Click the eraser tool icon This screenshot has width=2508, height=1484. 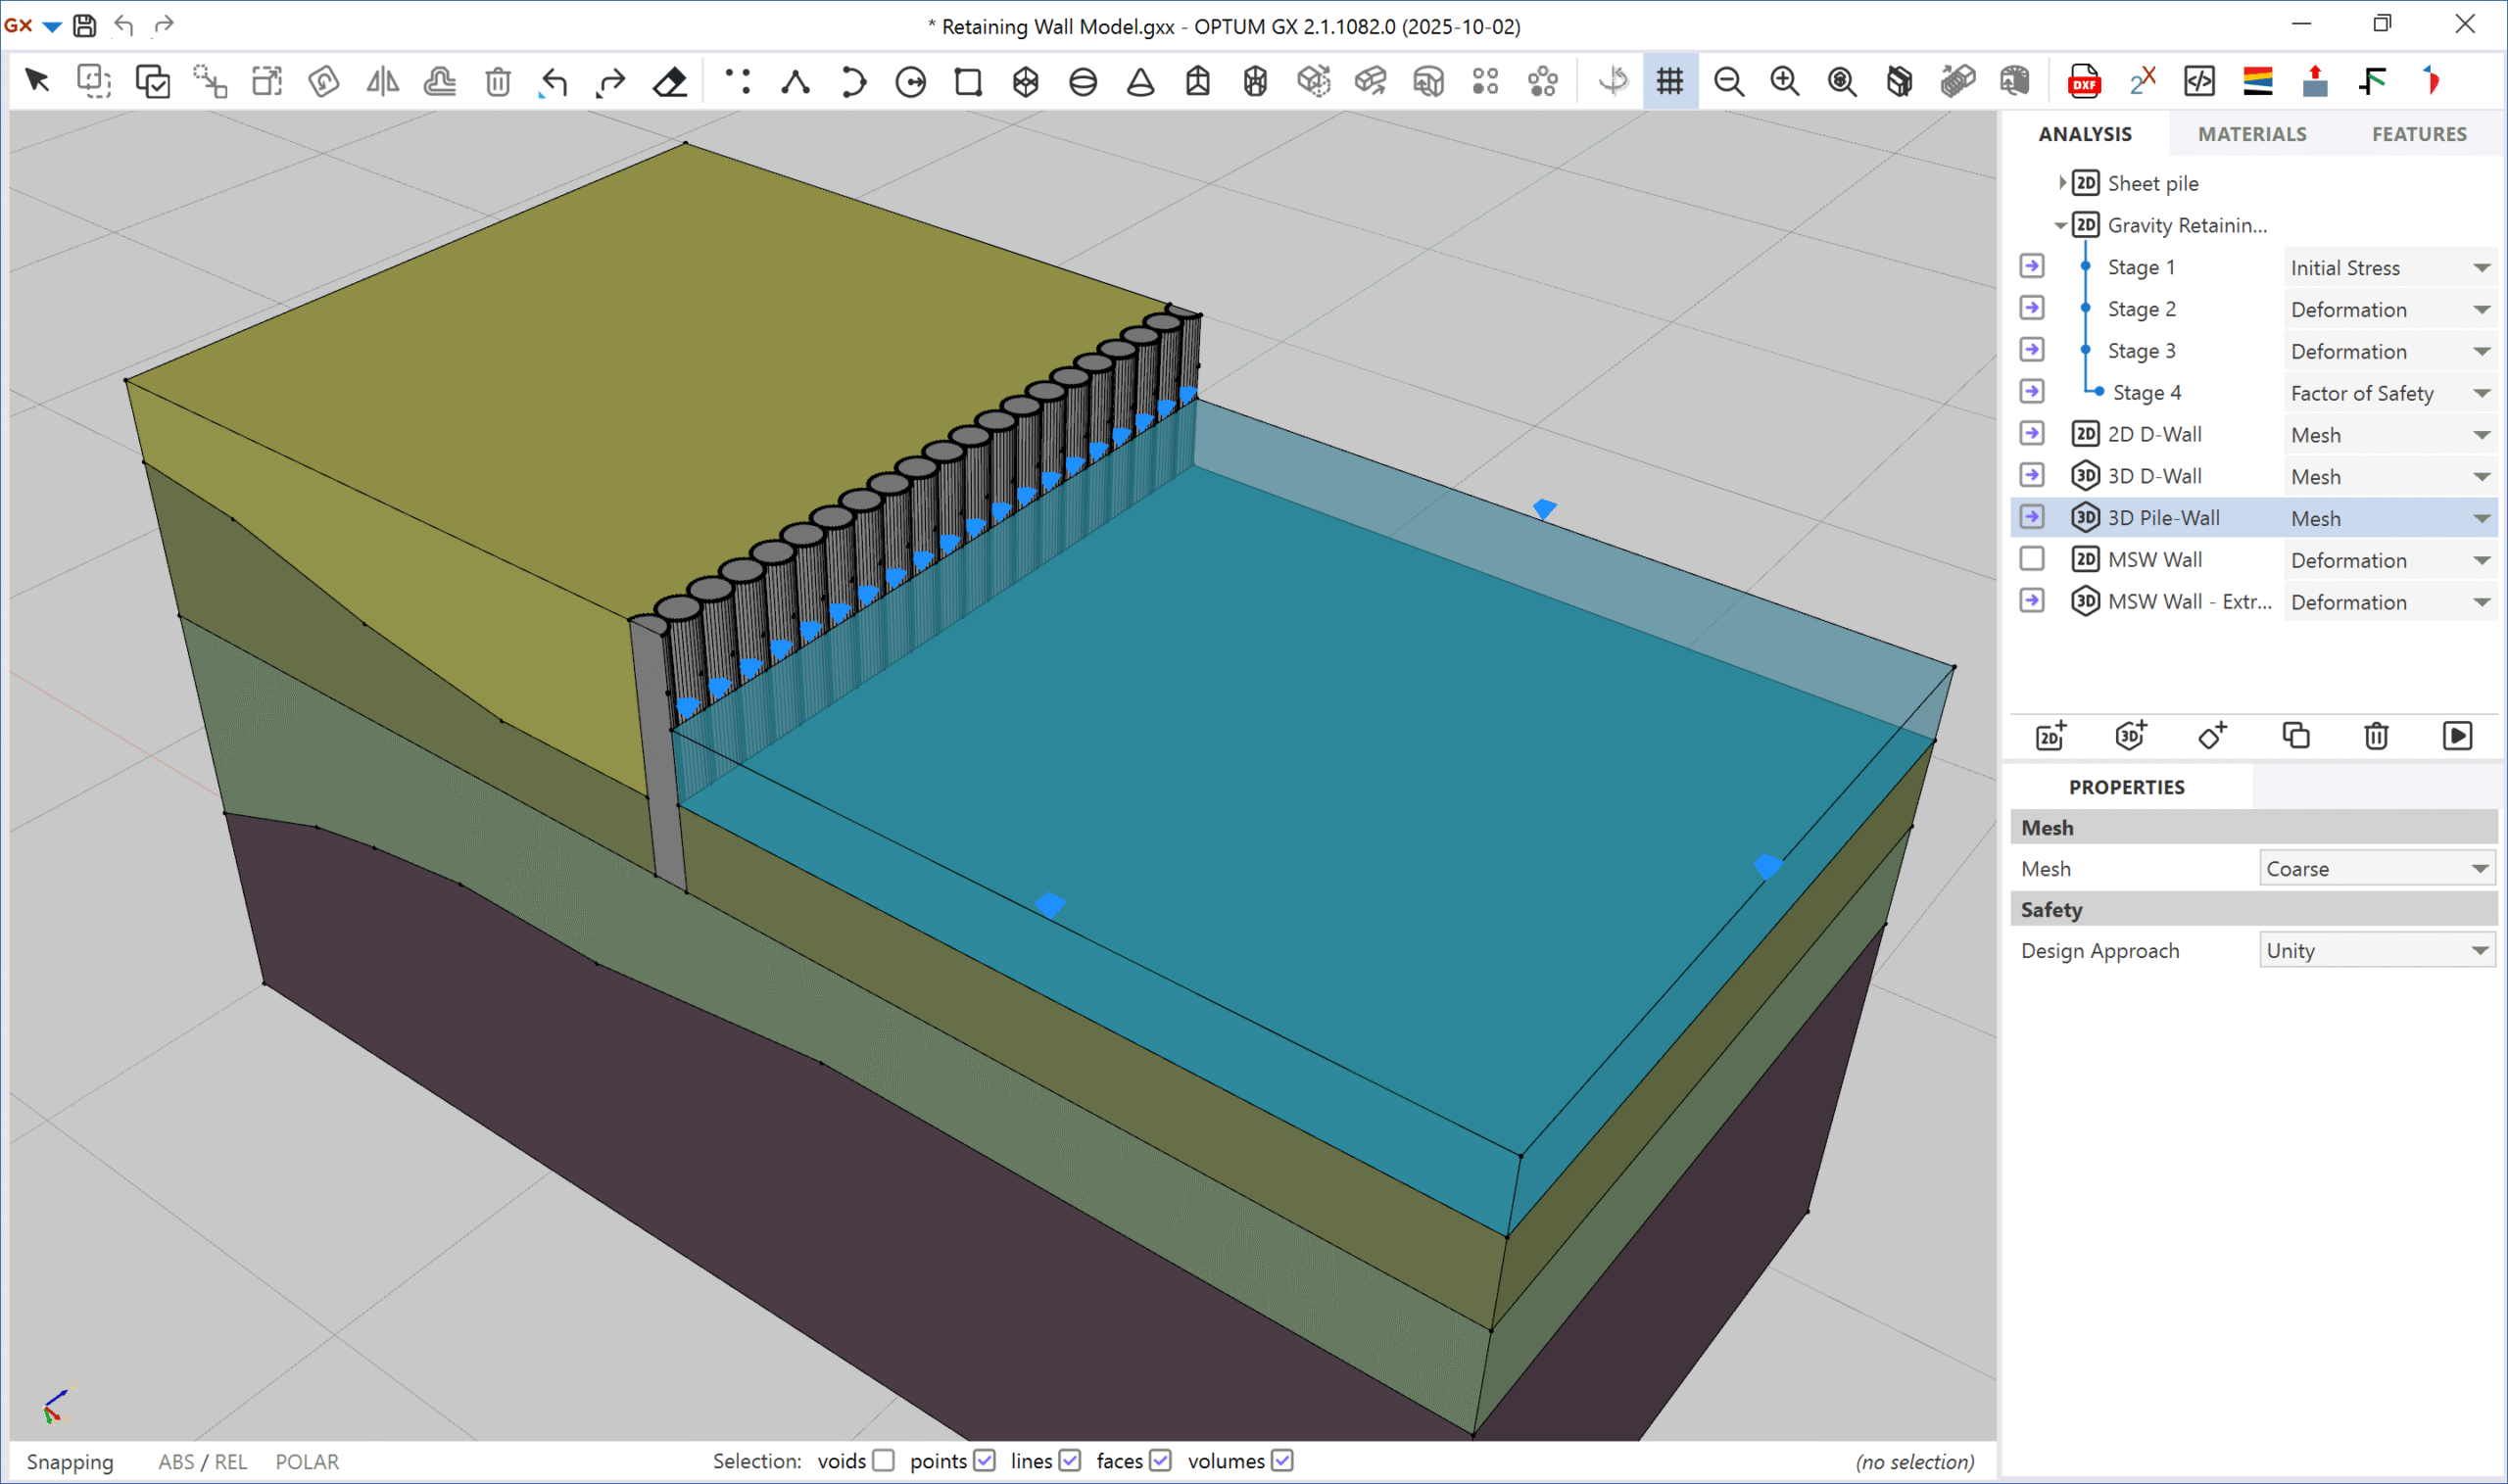(669, 81)
